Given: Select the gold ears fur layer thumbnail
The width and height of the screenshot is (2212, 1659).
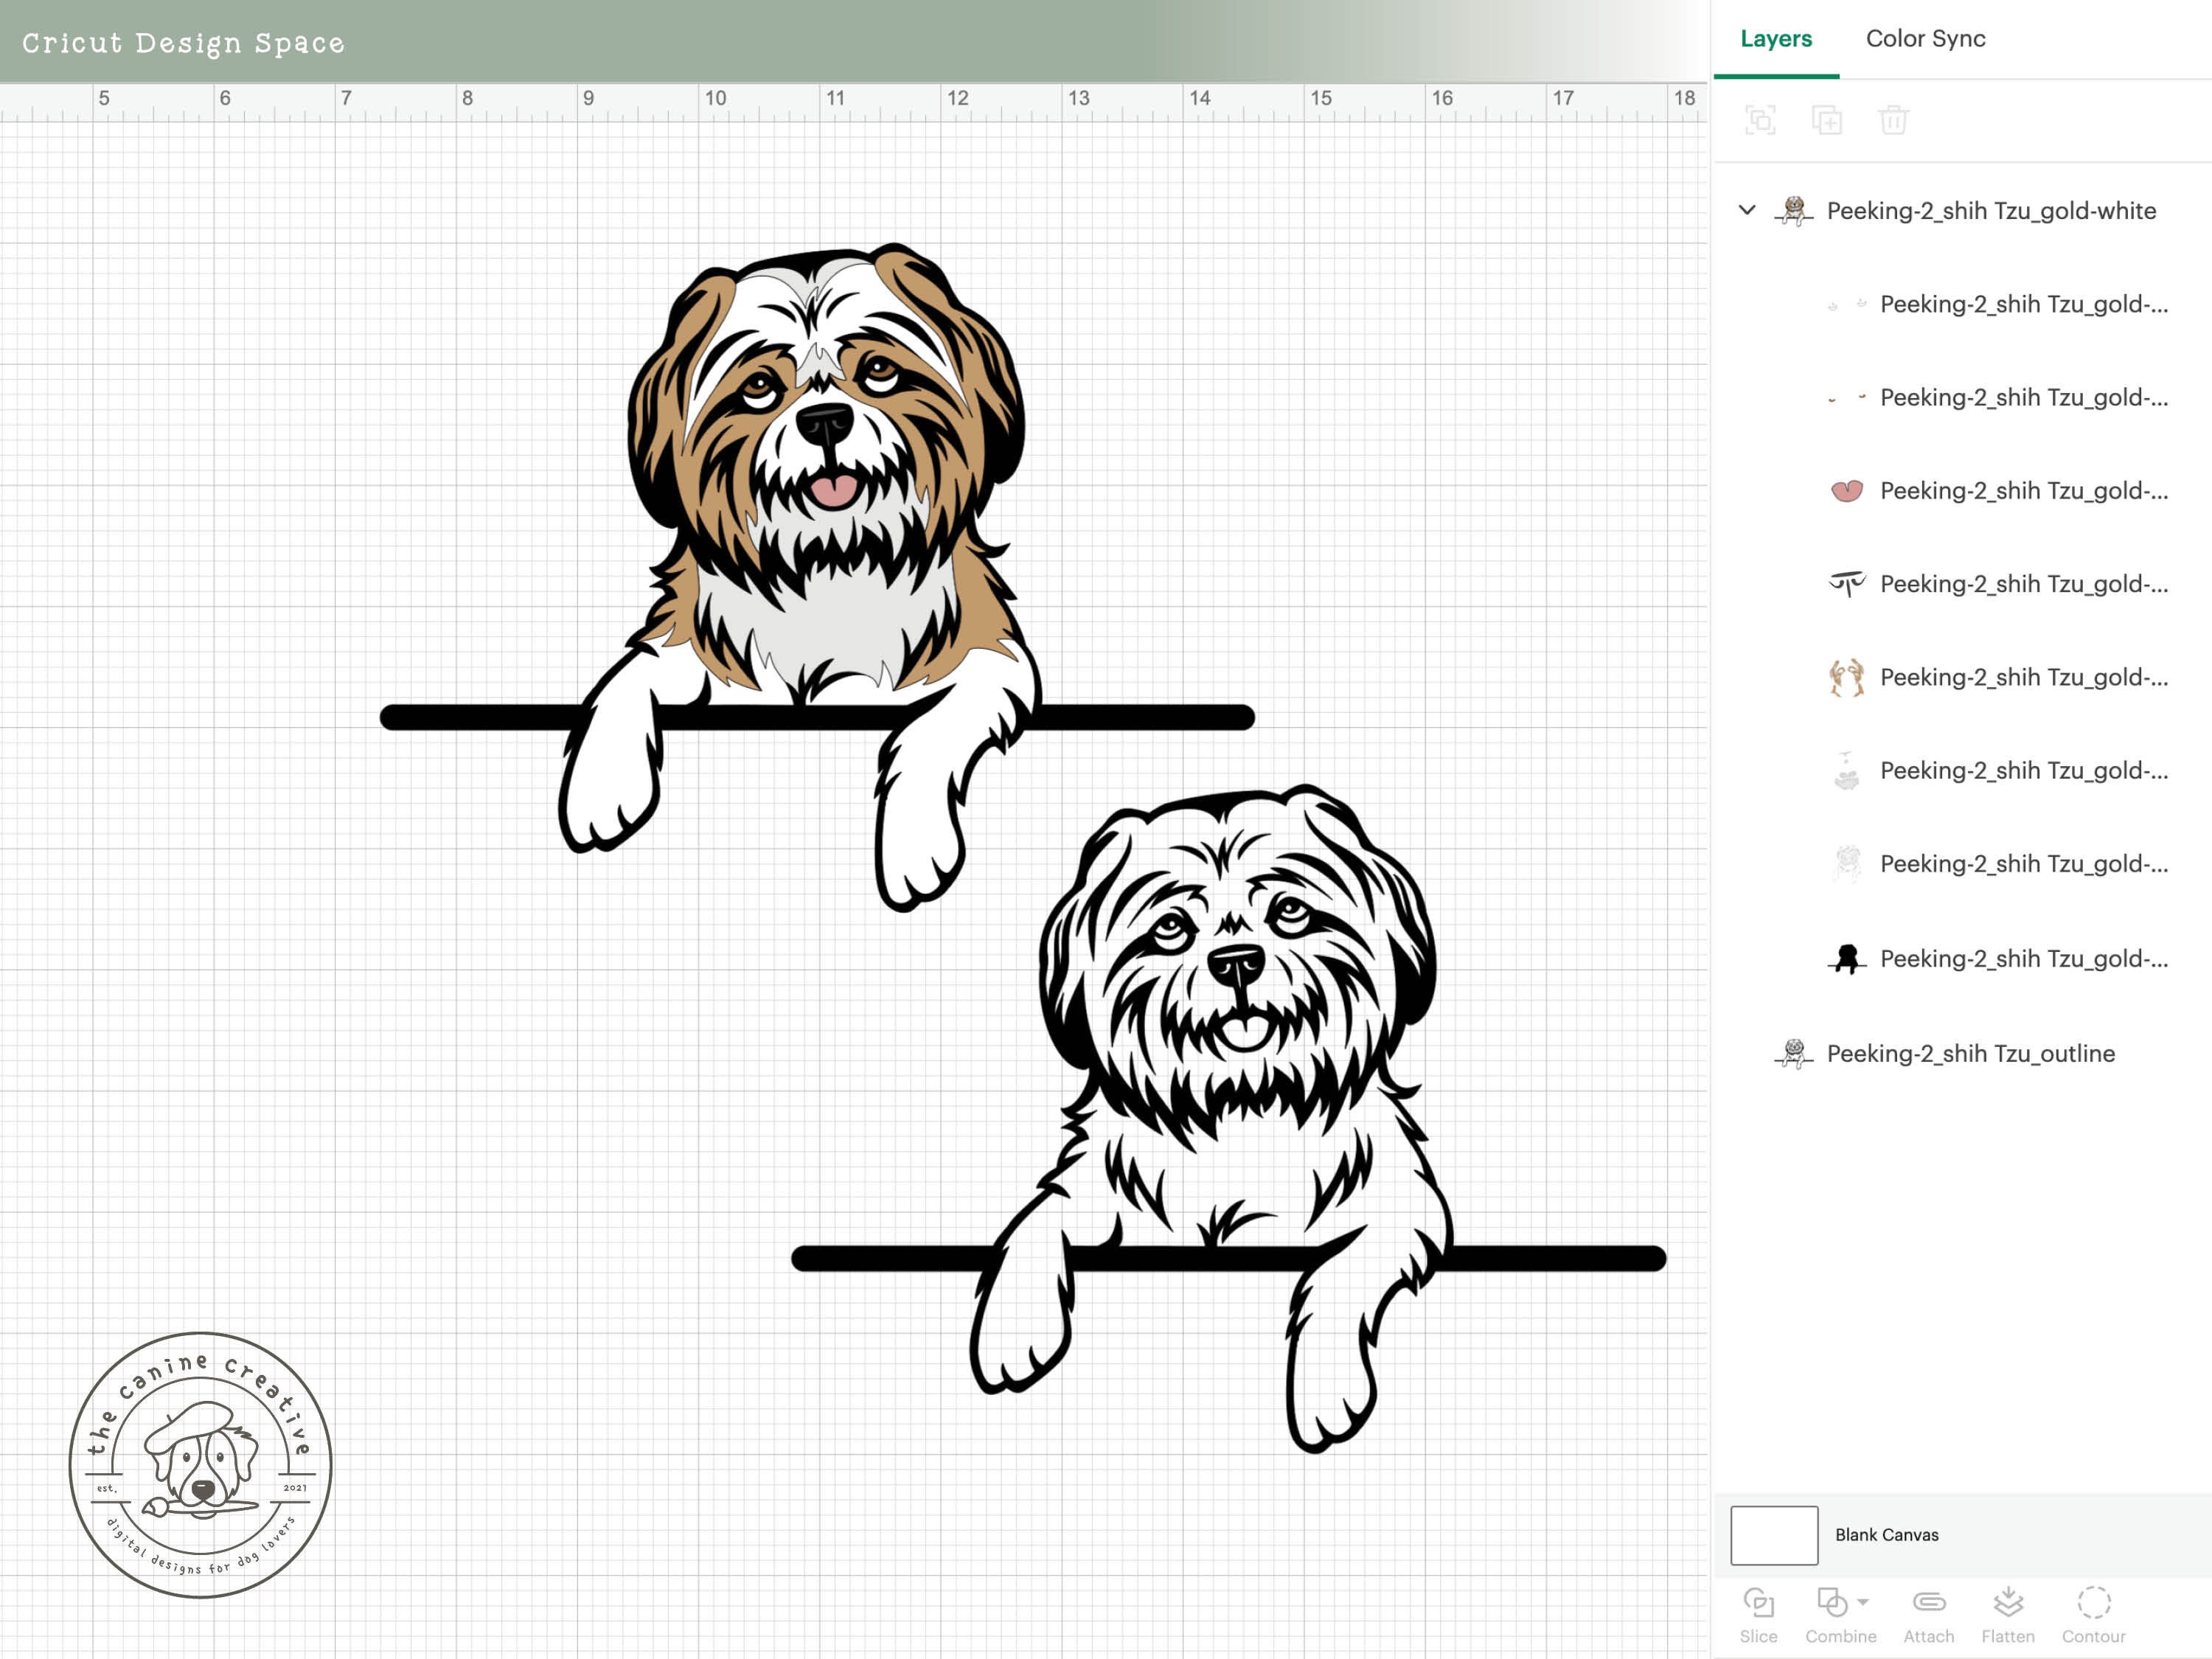Looking at the screenshot, I should 1847,678.
